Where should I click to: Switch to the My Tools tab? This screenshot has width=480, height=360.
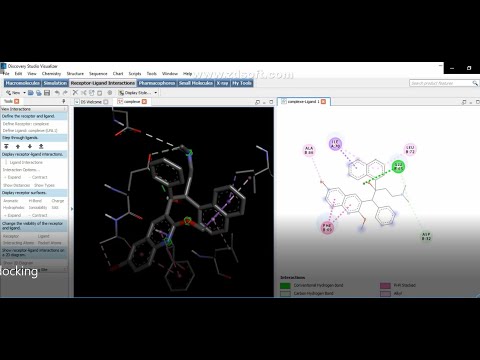pos(242,83)
